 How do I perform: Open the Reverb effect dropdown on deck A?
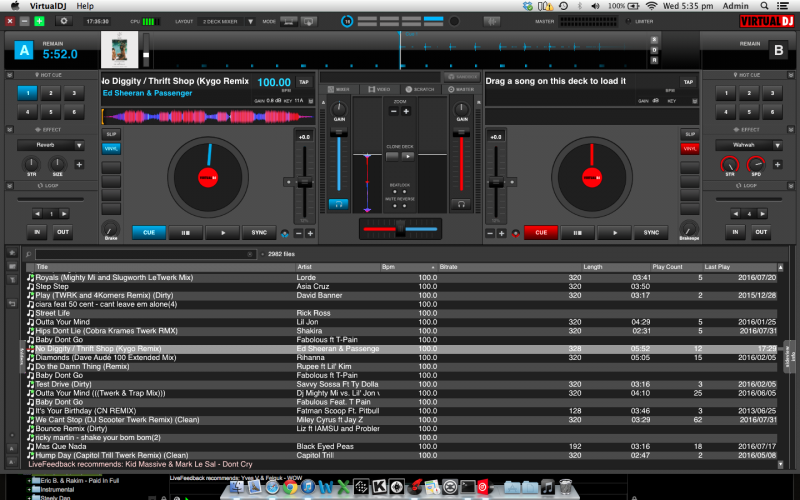(79, 145)
